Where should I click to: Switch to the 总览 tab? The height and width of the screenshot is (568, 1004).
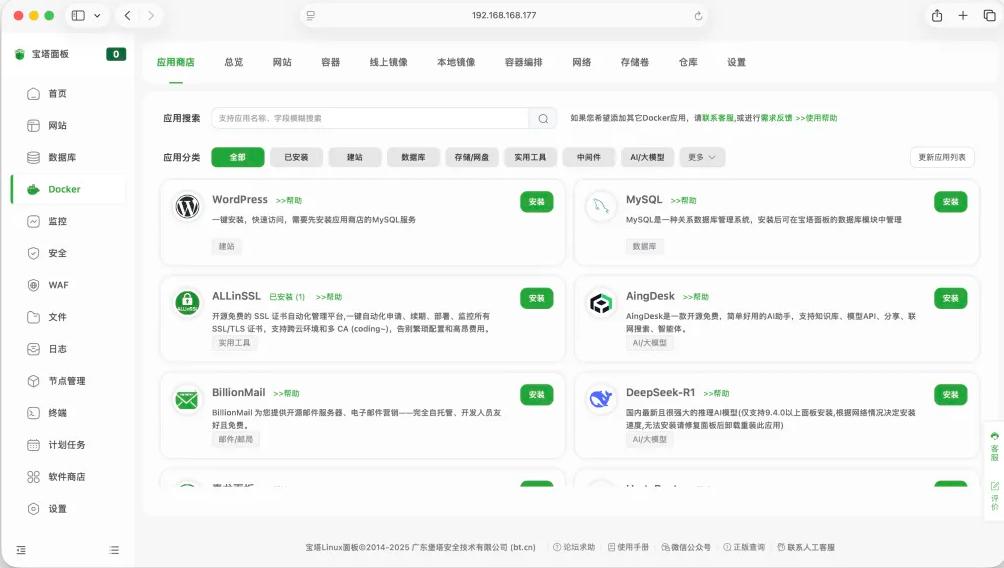pyautogui.click(x=234, y=62)
